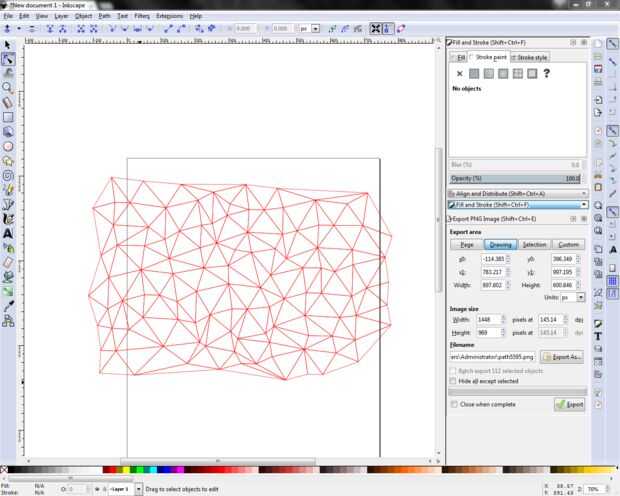Pick the black swatch in the palette
Image resolution: width=620 pixels, height=496 pixels.
tap(11, 470)
